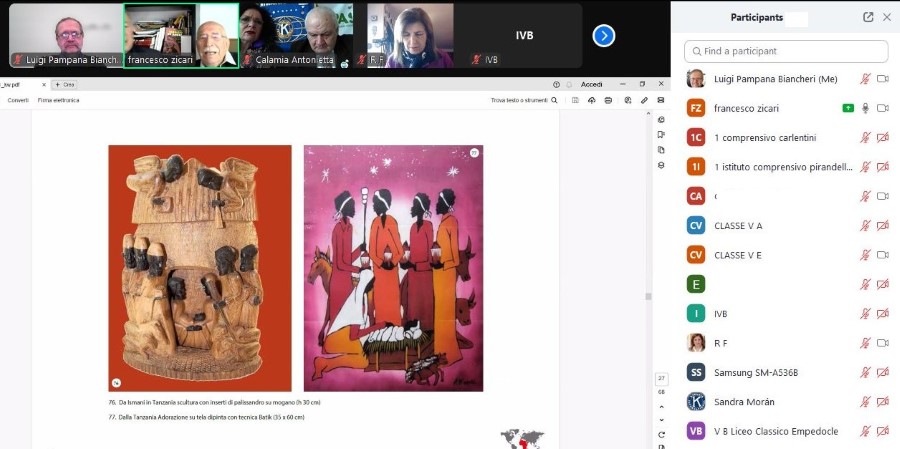Select V B Liceo Classico Empedocle participant
900x449 pixels.
point(786,431)
